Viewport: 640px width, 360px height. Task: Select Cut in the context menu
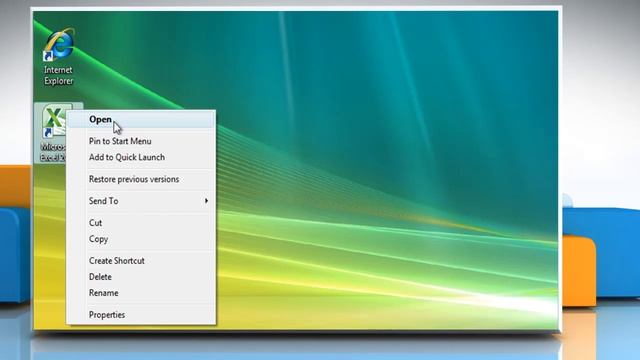point(141,223)
